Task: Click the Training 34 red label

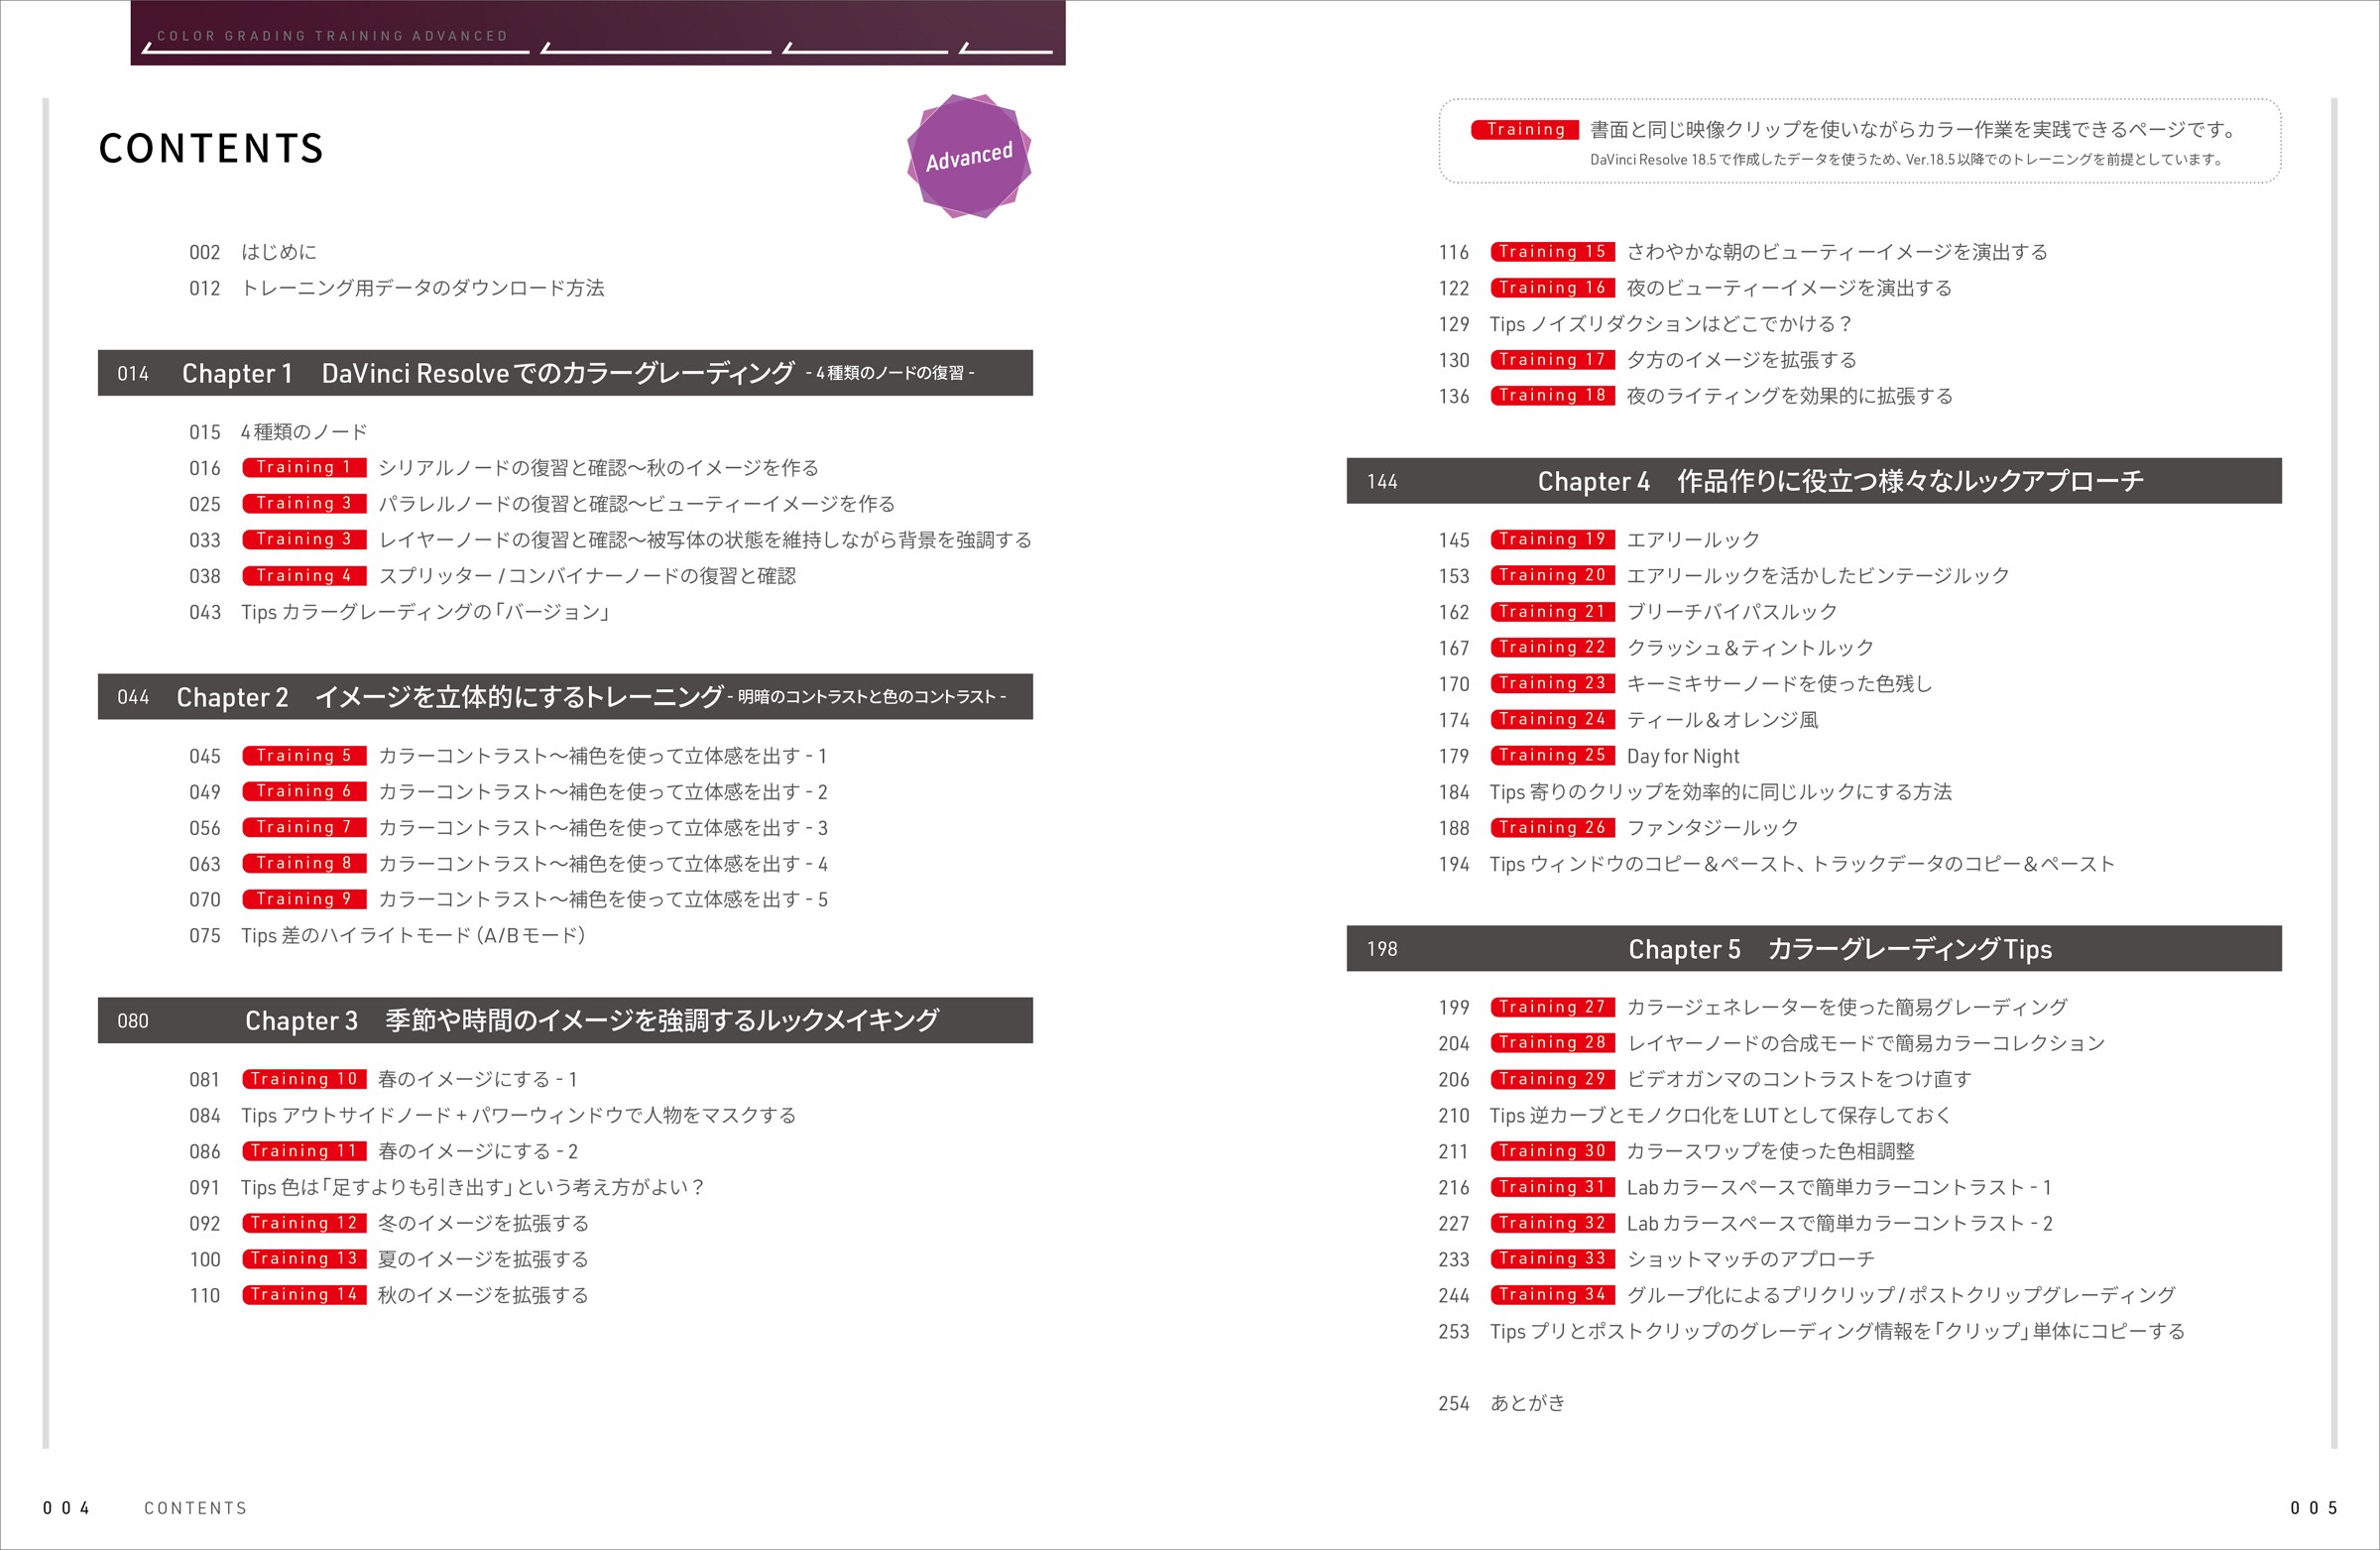Action: click(1553, 1295)
